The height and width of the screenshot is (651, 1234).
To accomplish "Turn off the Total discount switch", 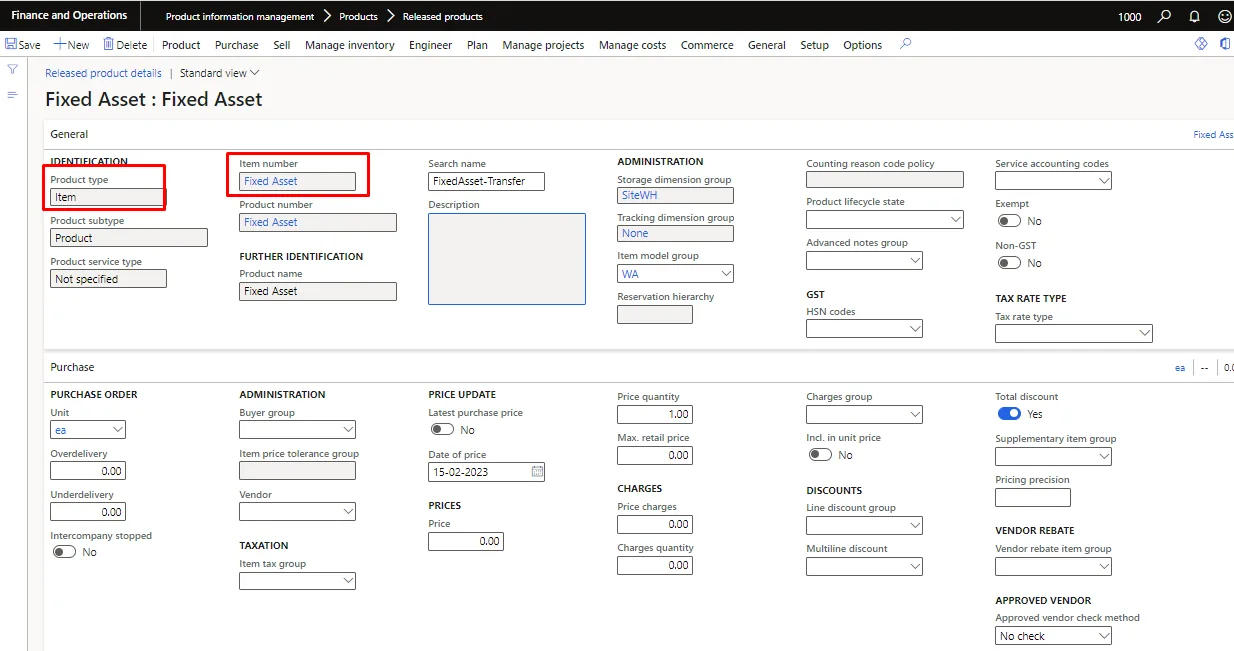I will pyautogui.click(x=1009, y=413).
